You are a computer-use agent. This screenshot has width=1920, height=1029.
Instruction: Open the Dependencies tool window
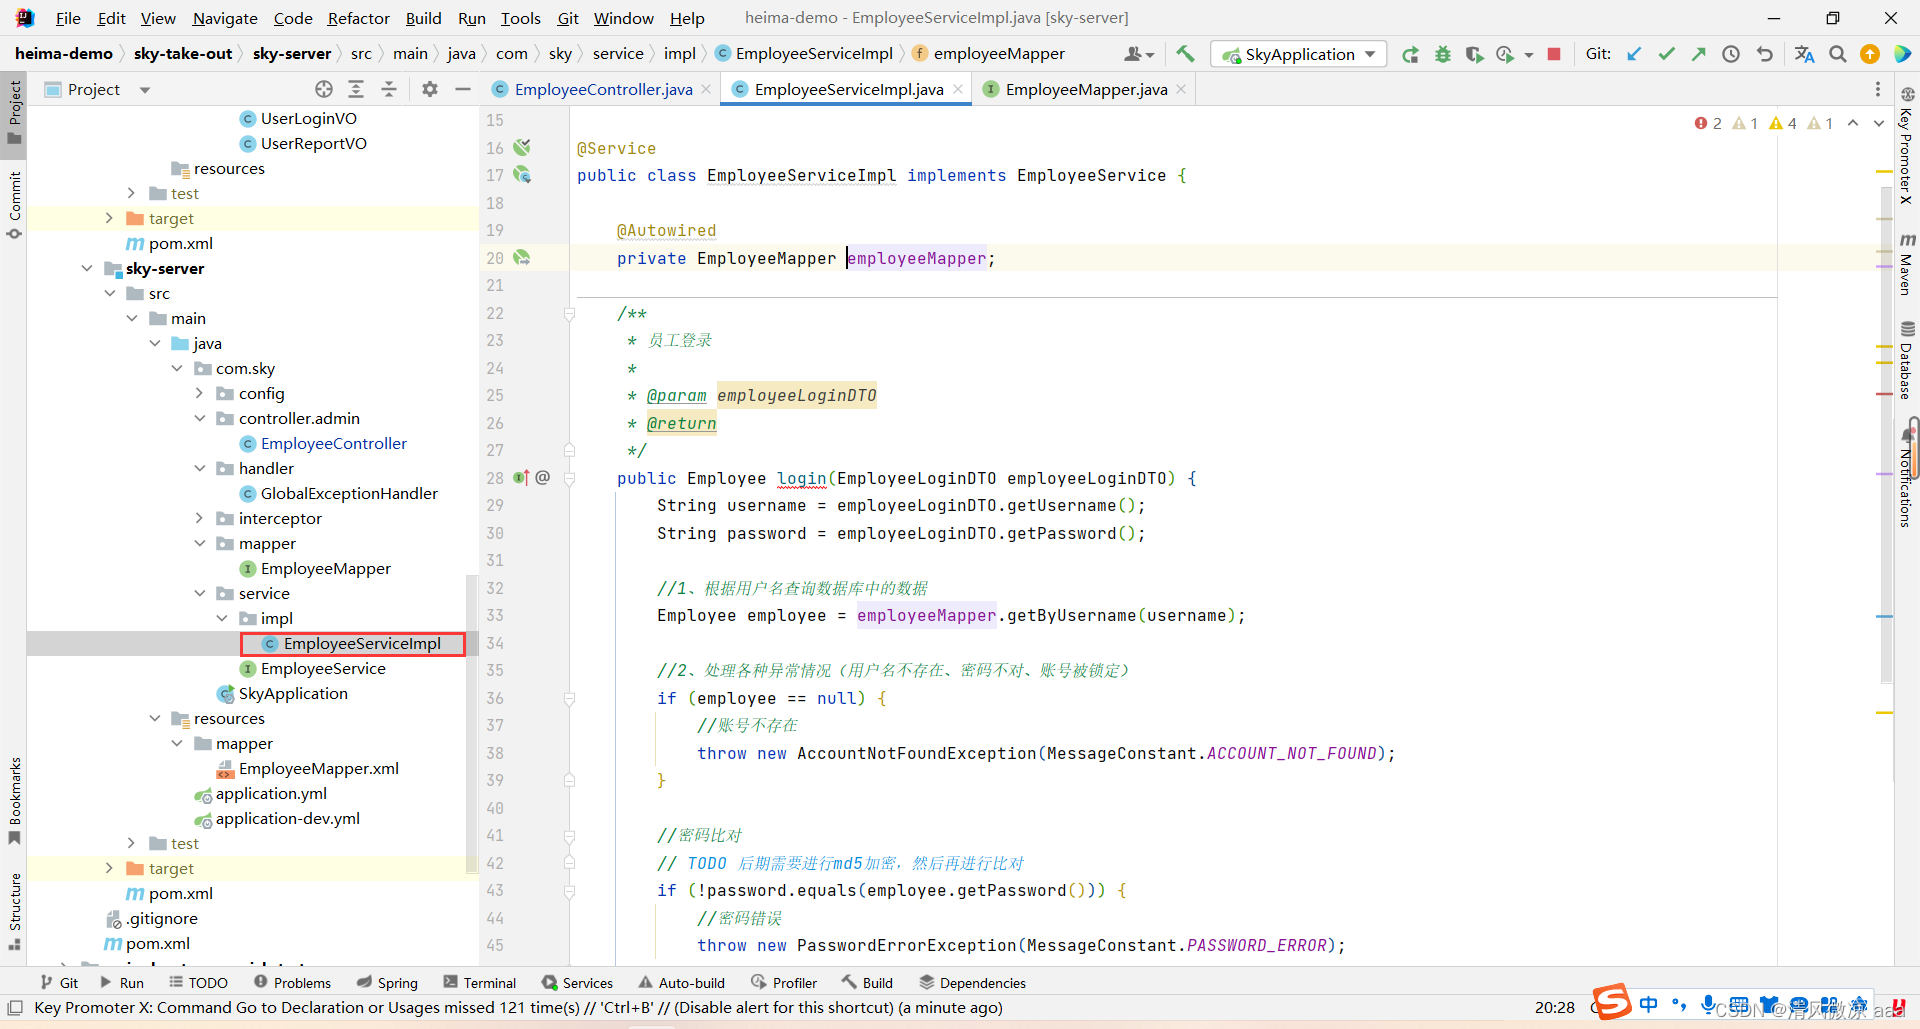[973, 983]
